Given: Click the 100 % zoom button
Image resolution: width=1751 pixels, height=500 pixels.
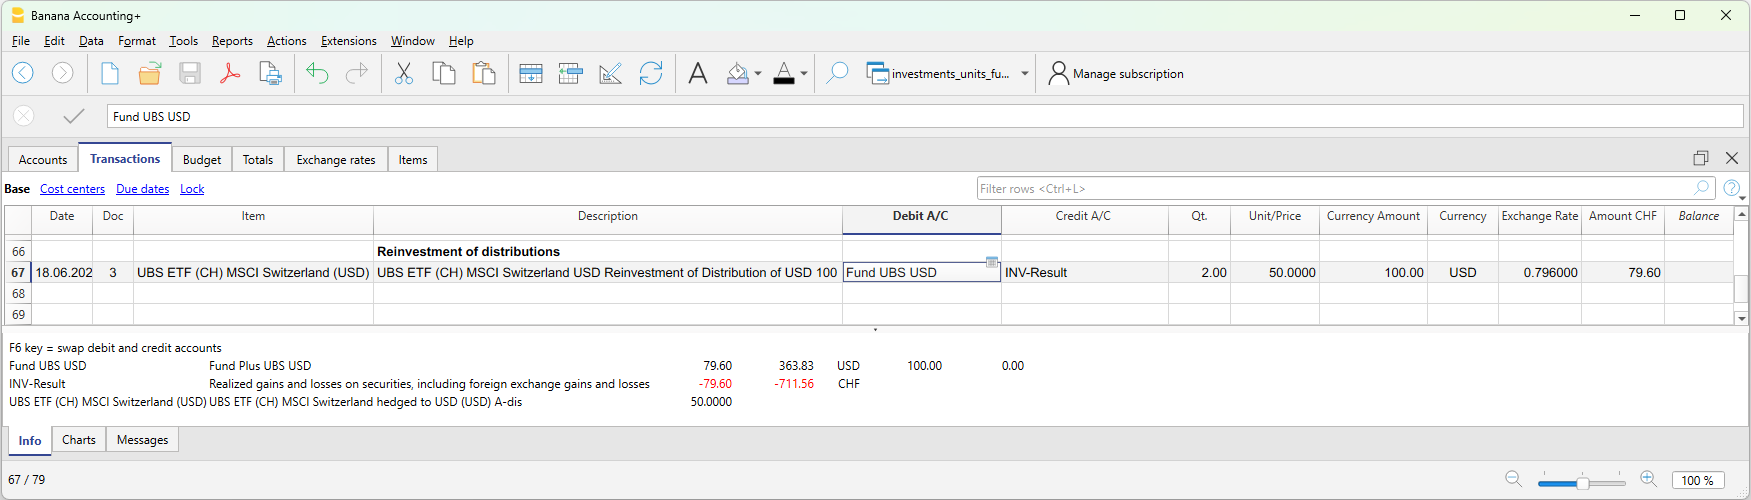Looking at the screenshot, I should [1698, 481].
